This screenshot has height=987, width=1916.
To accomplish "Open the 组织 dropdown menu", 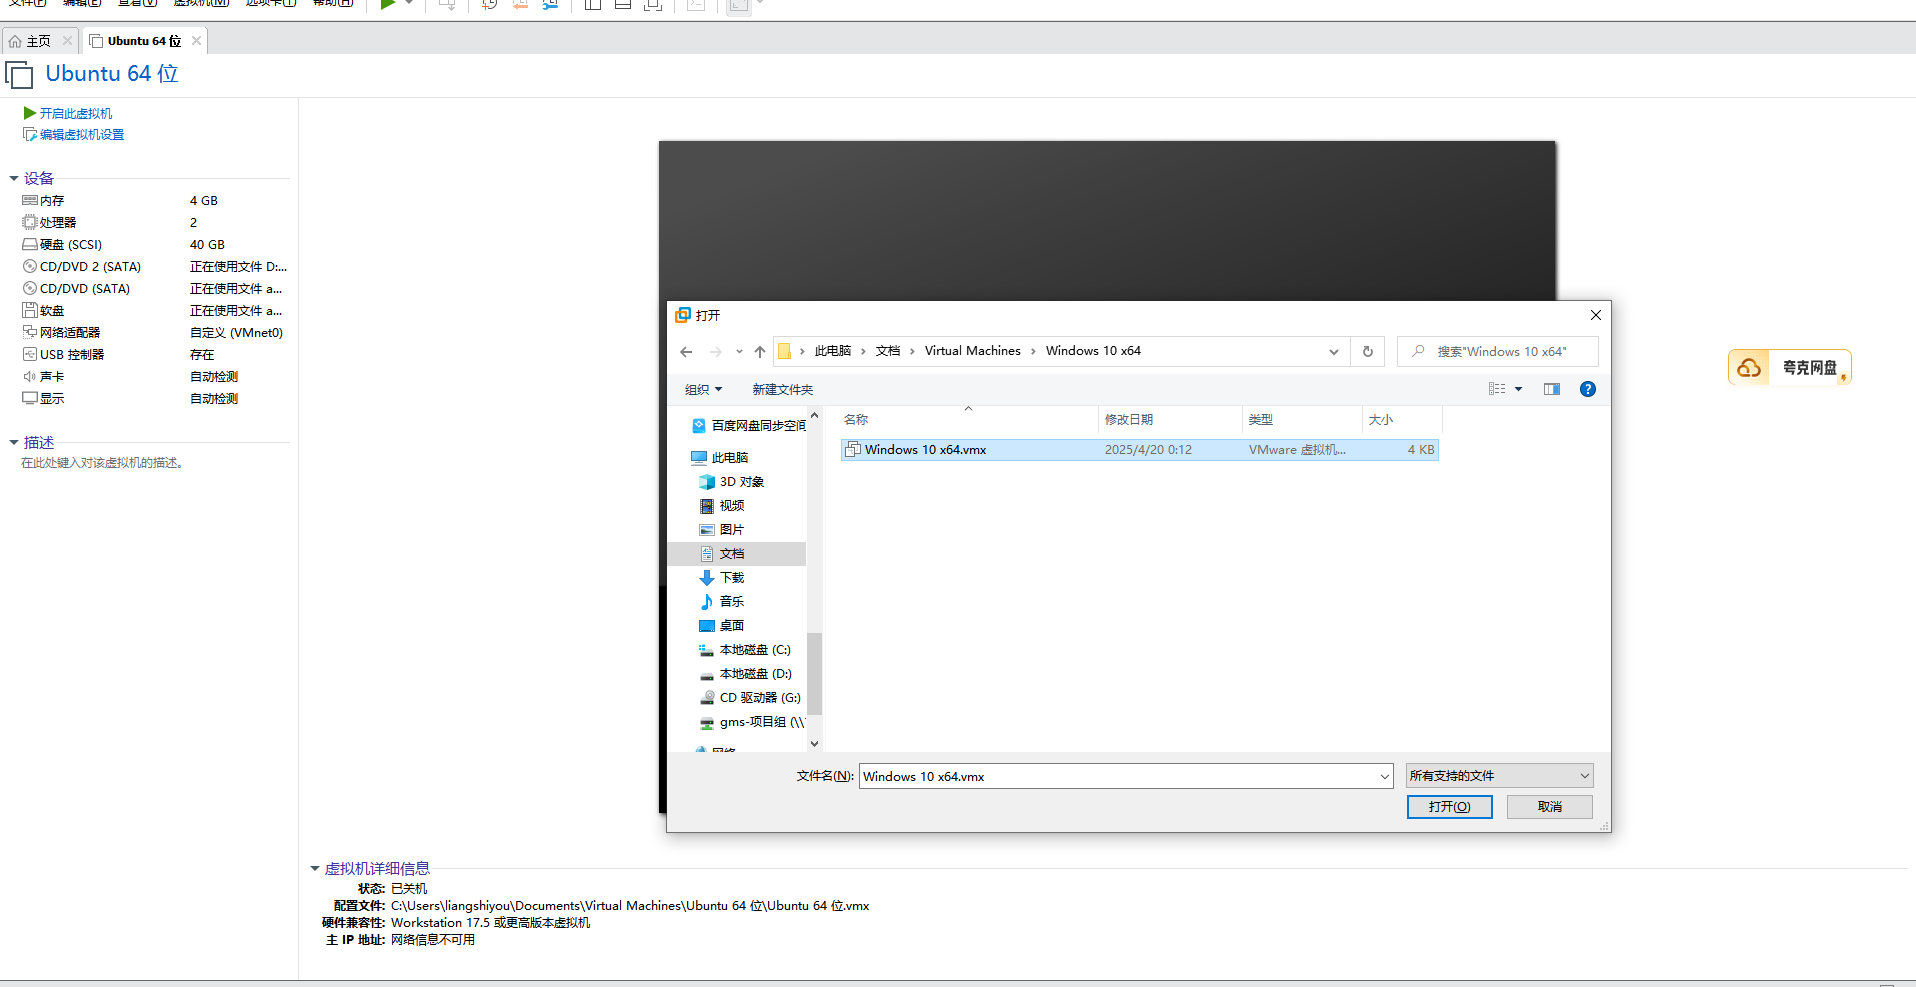I will point(703,390).
